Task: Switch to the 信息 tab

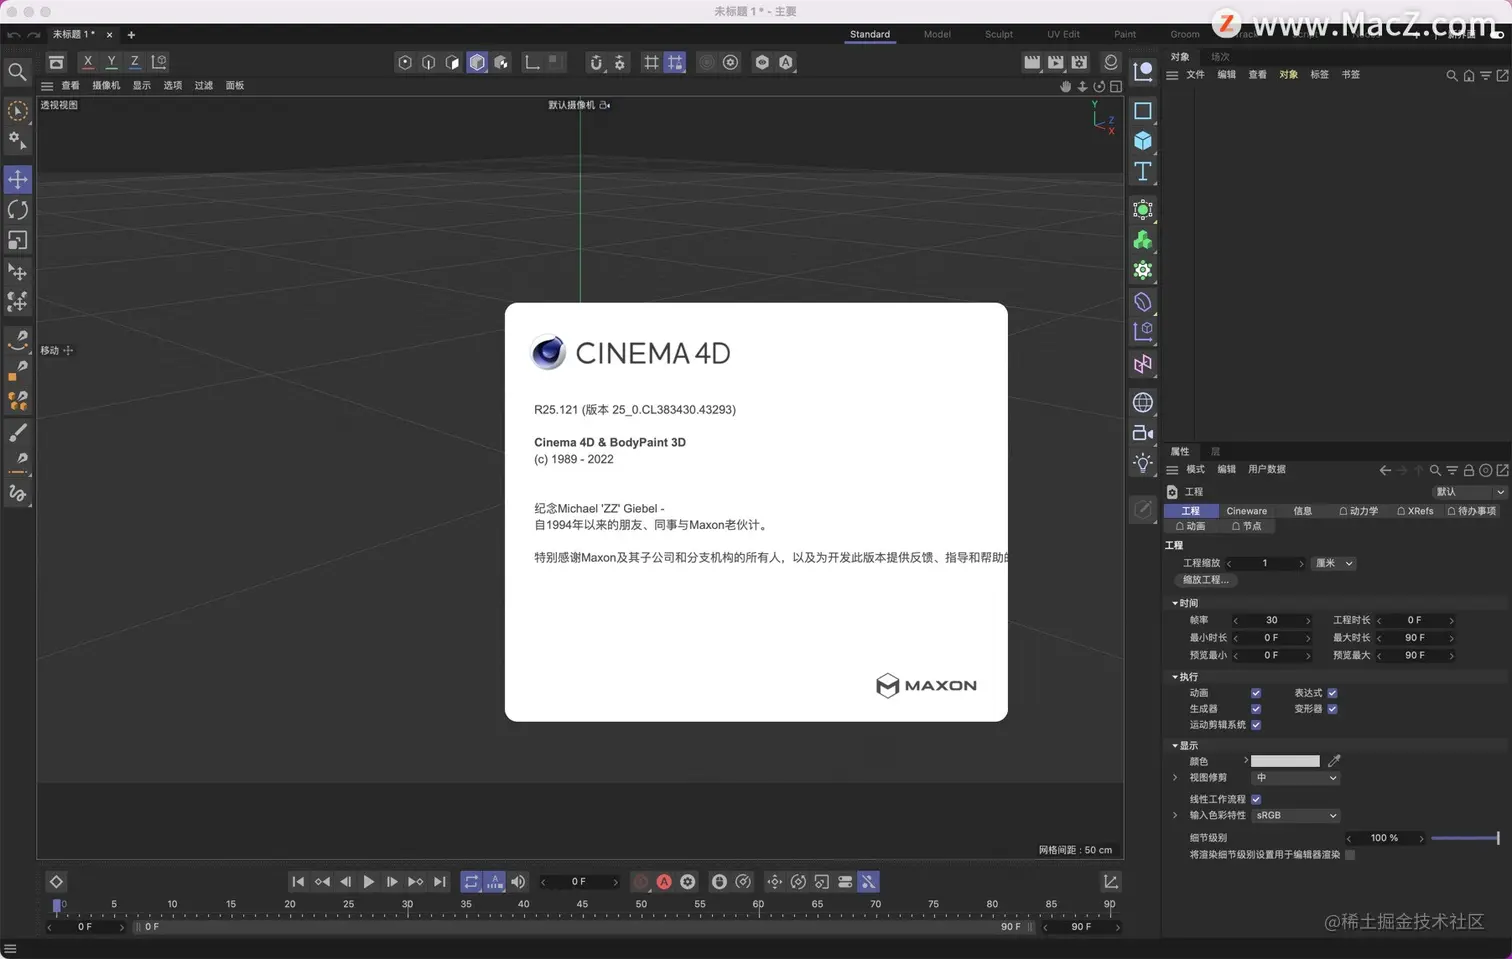Action: click(x=1302, y=511)
